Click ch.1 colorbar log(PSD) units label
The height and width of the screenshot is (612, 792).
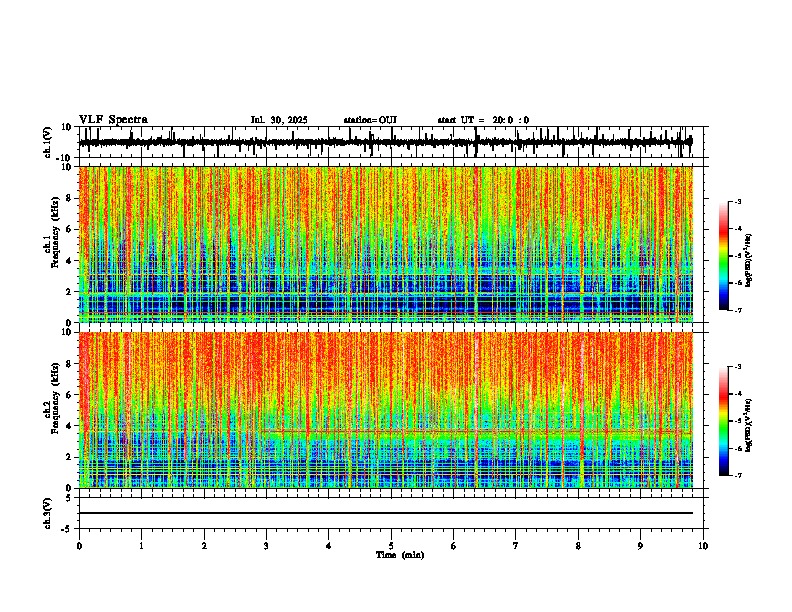(x=749, y=260)
